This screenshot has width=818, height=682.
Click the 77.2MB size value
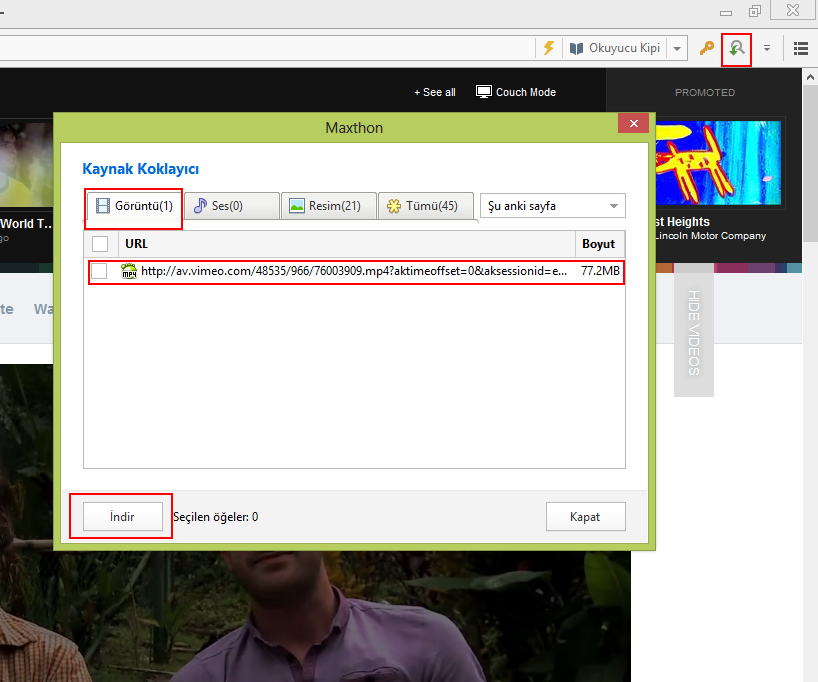(600, 271)
